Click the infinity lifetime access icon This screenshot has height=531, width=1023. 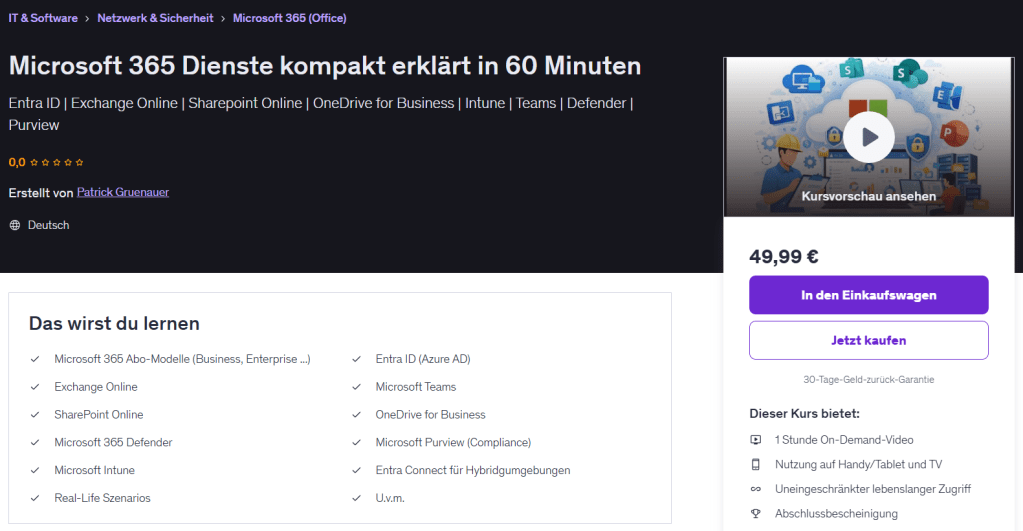pyautogui.click(x=756, y=489)
